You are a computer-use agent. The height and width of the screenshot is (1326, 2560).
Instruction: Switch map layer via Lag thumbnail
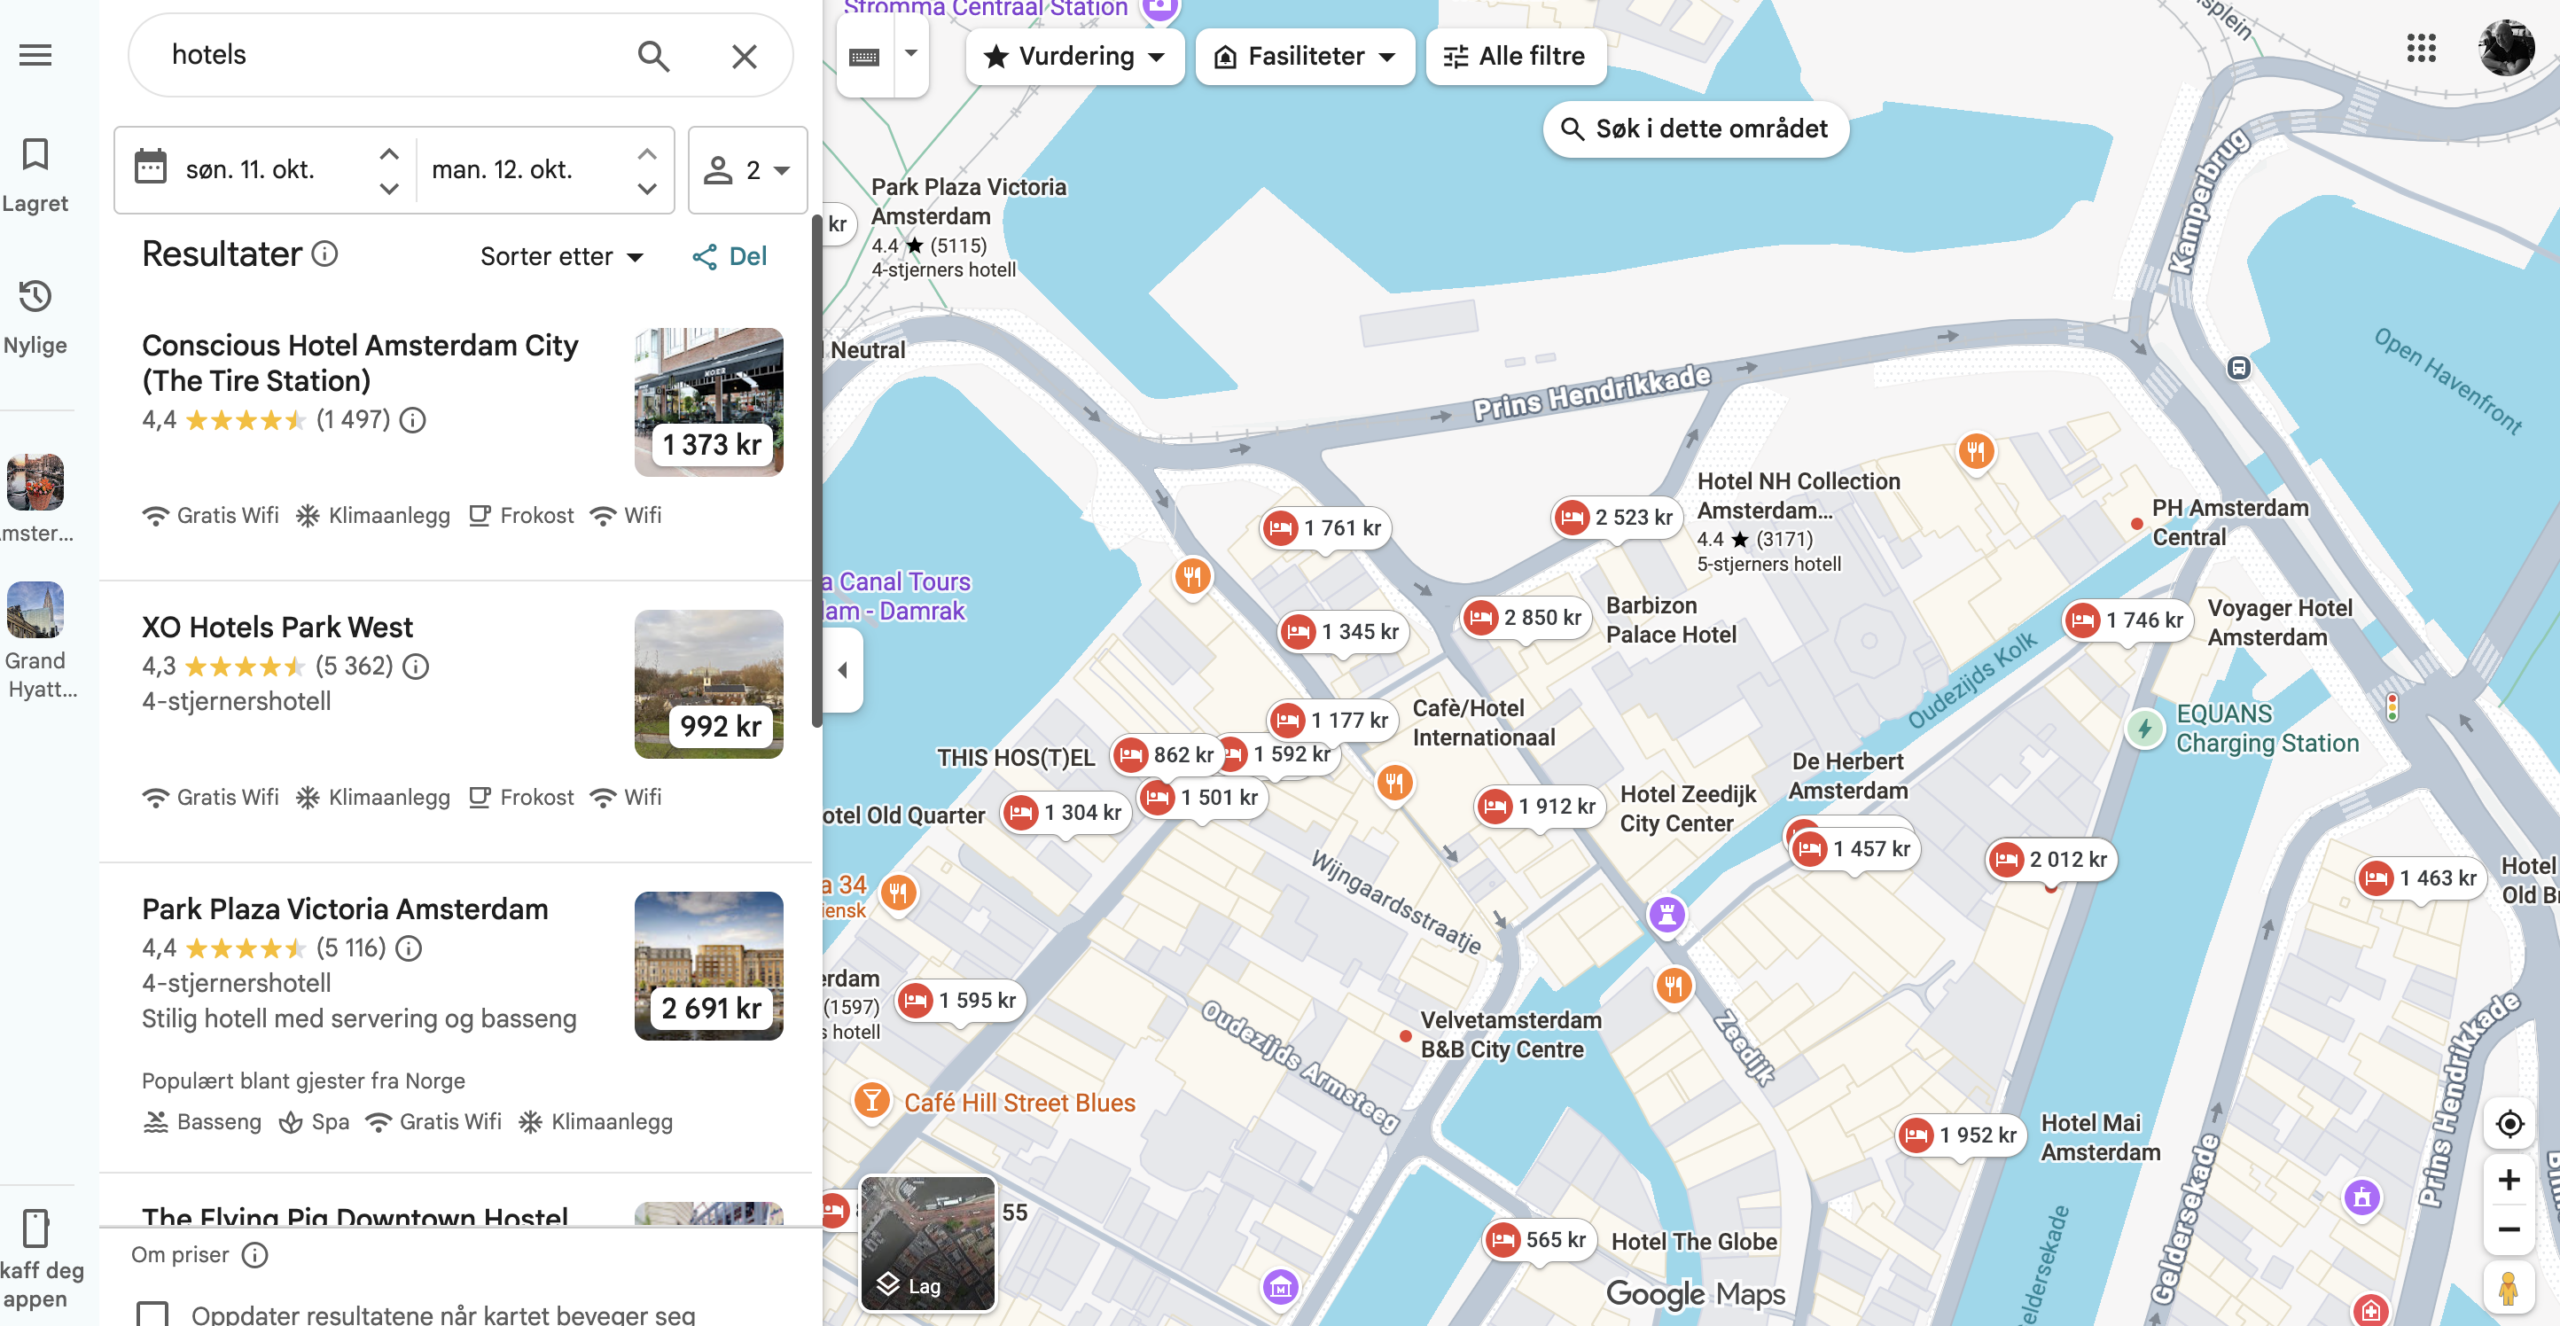(x=927, y=1243)
